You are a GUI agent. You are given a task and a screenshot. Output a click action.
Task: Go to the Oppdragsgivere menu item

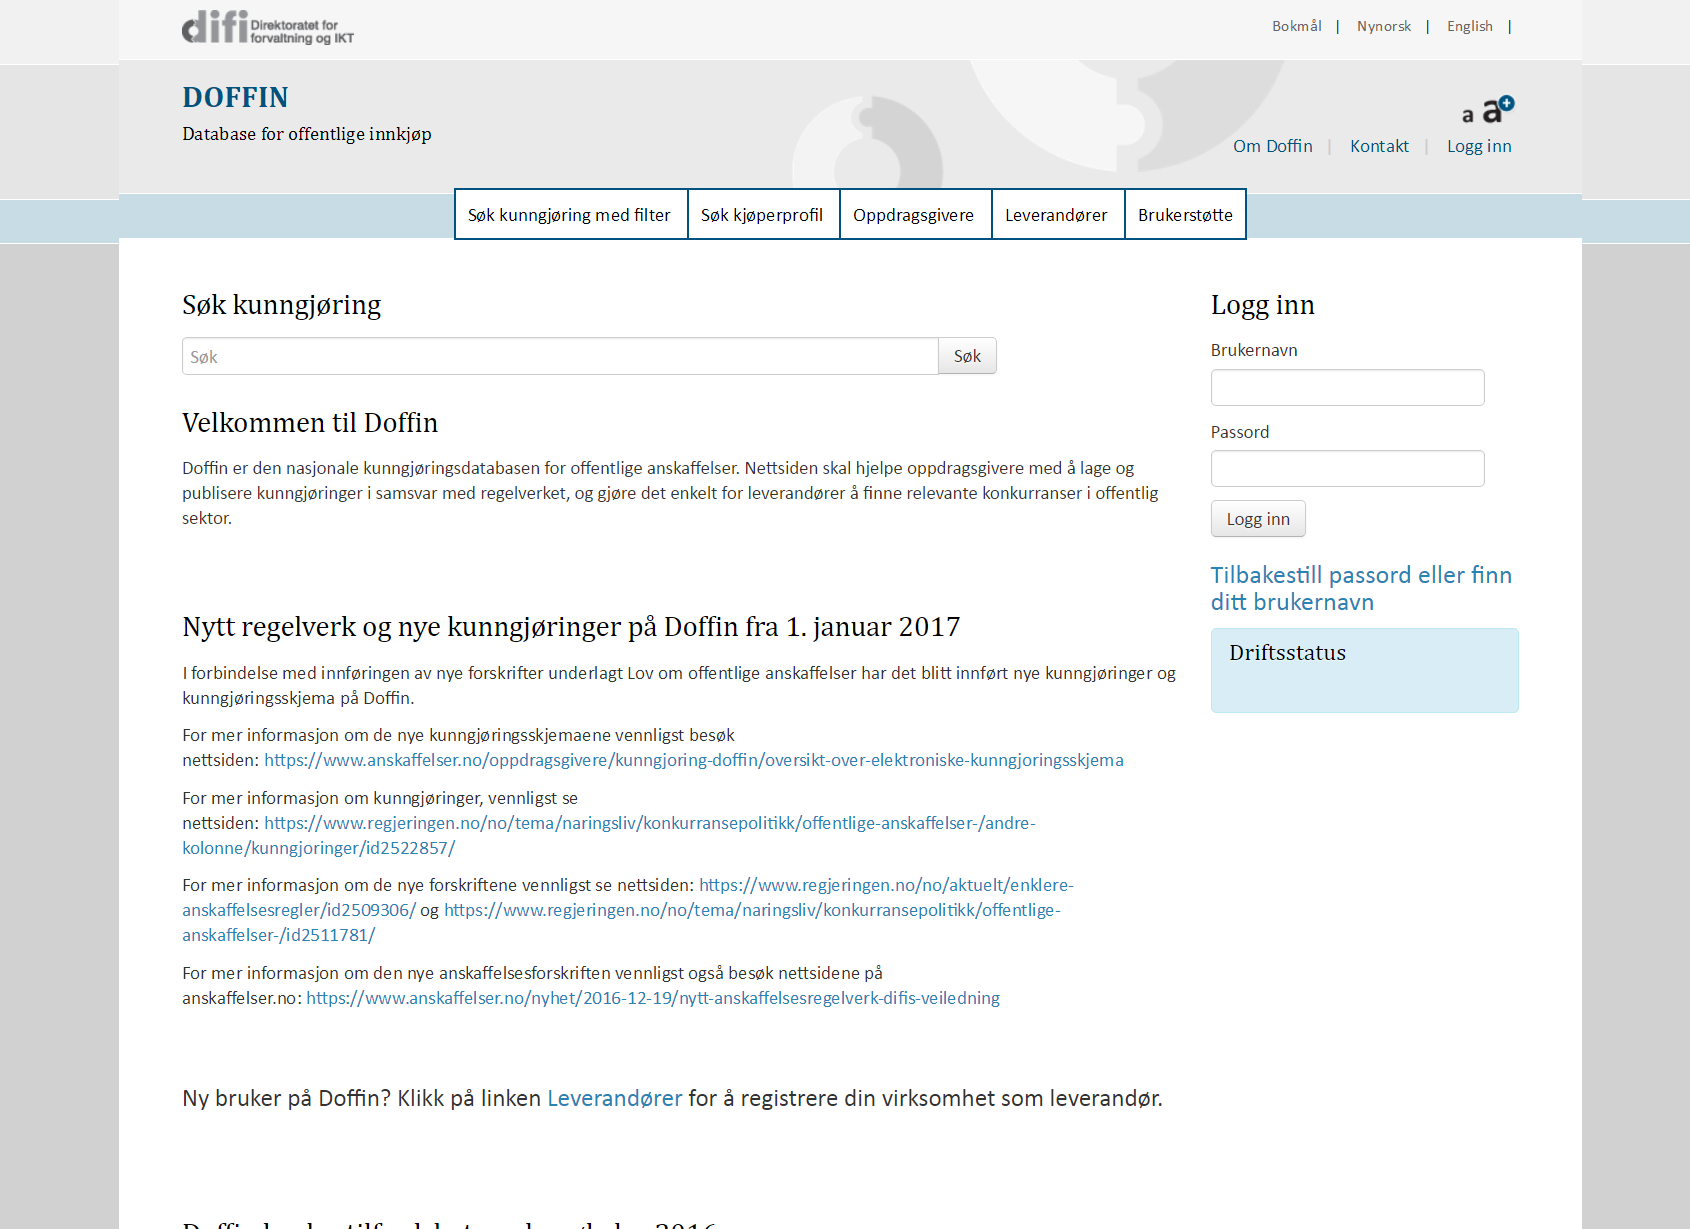coord(915,214)
